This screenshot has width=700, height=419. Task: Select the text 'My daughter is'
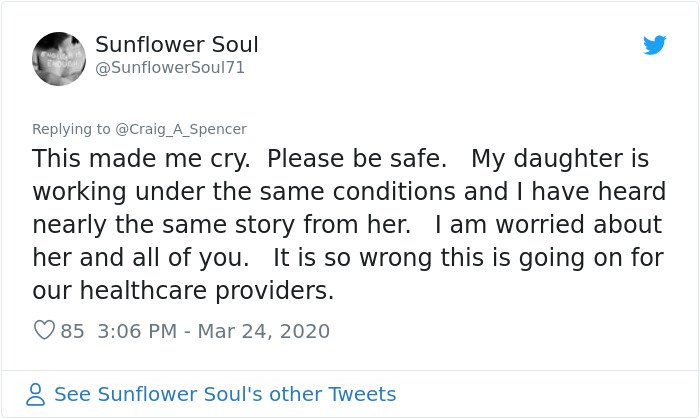pyautogui.click(x=560, y=159)
